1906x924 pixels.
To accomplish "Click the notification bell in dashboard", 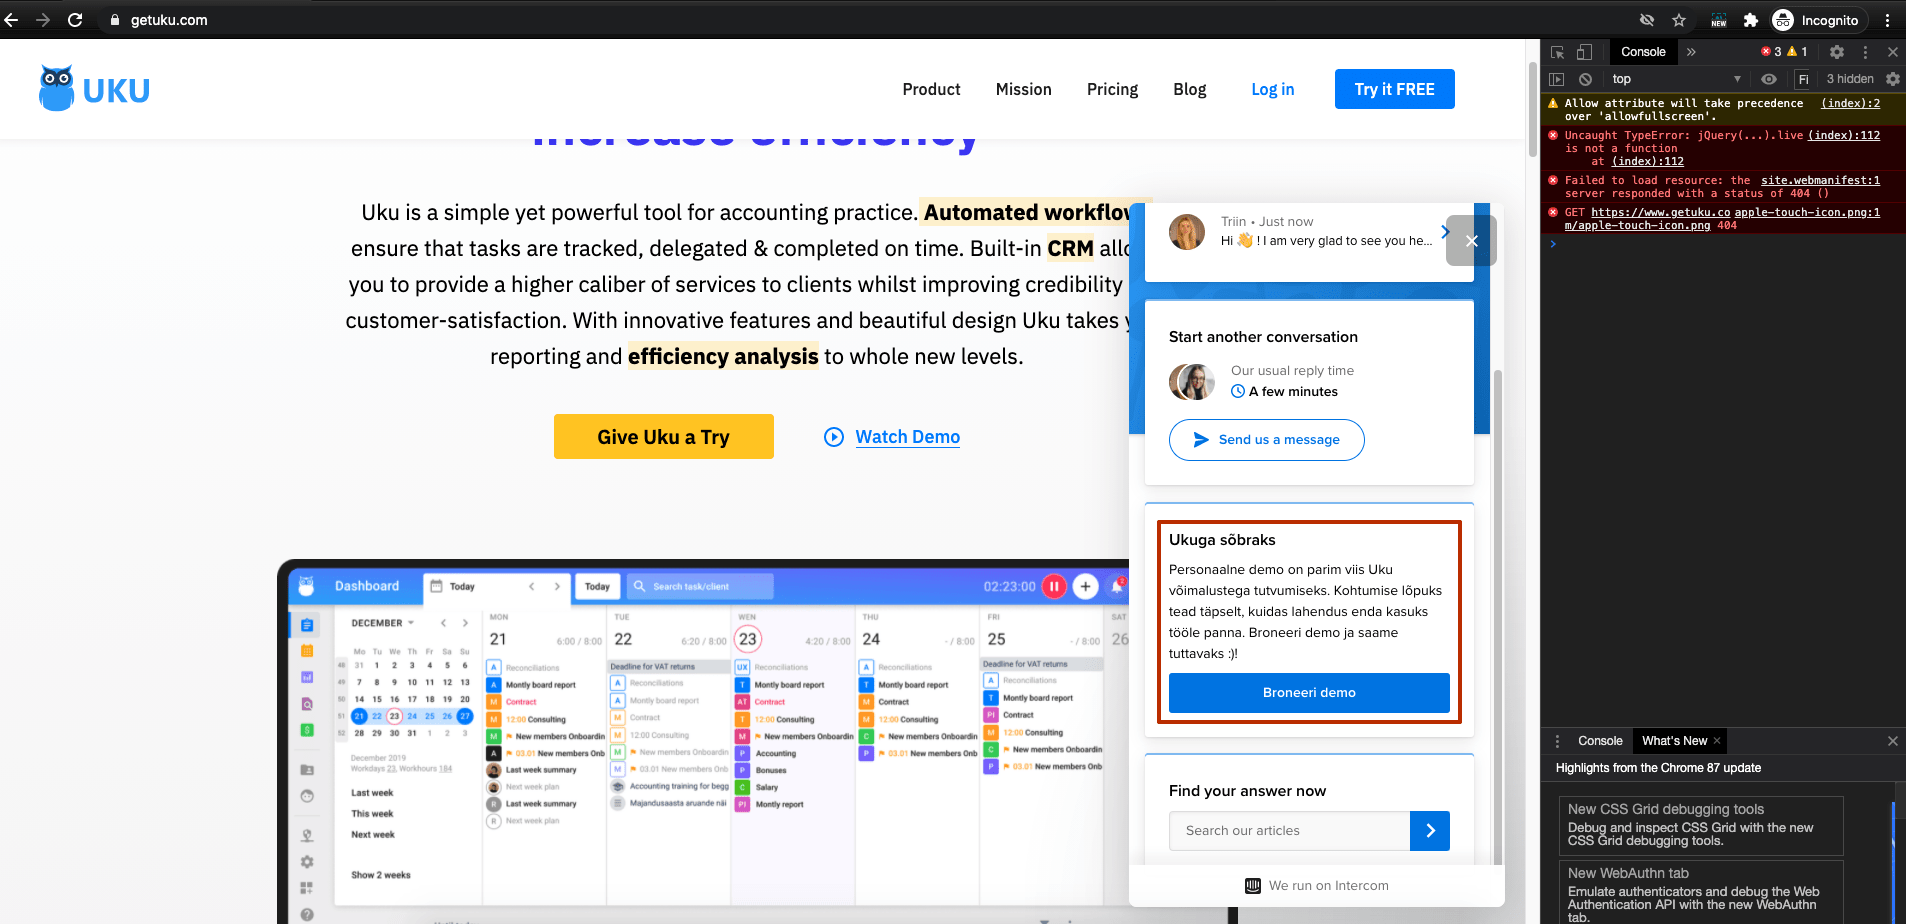I will (1117, 586).
